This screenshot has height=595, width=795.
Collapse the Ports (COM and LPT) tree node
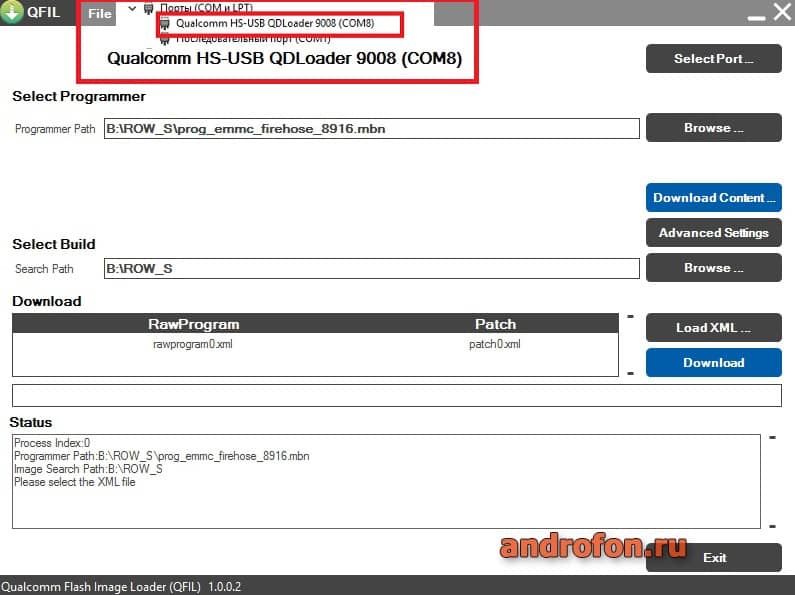click(x=132, y=8)
